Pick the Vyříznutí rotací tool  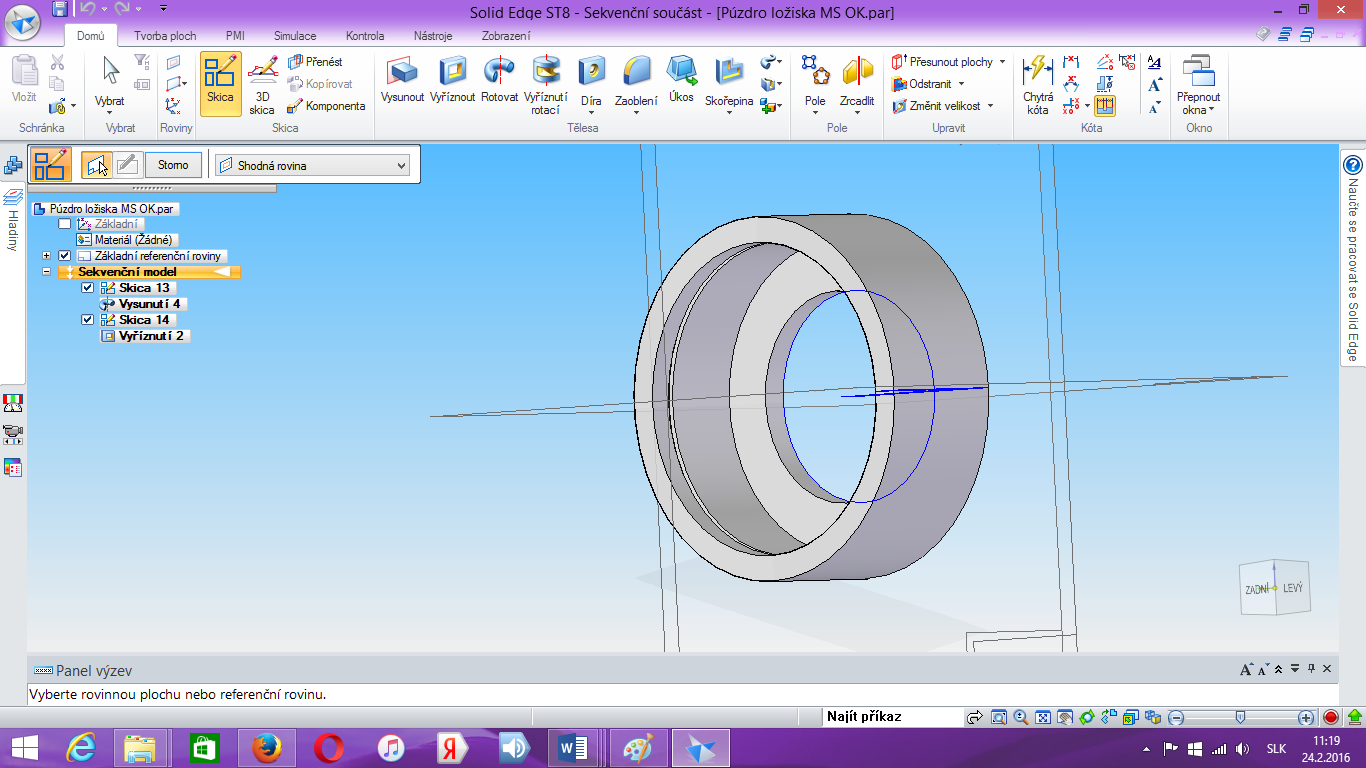click(x=545, y=85)
